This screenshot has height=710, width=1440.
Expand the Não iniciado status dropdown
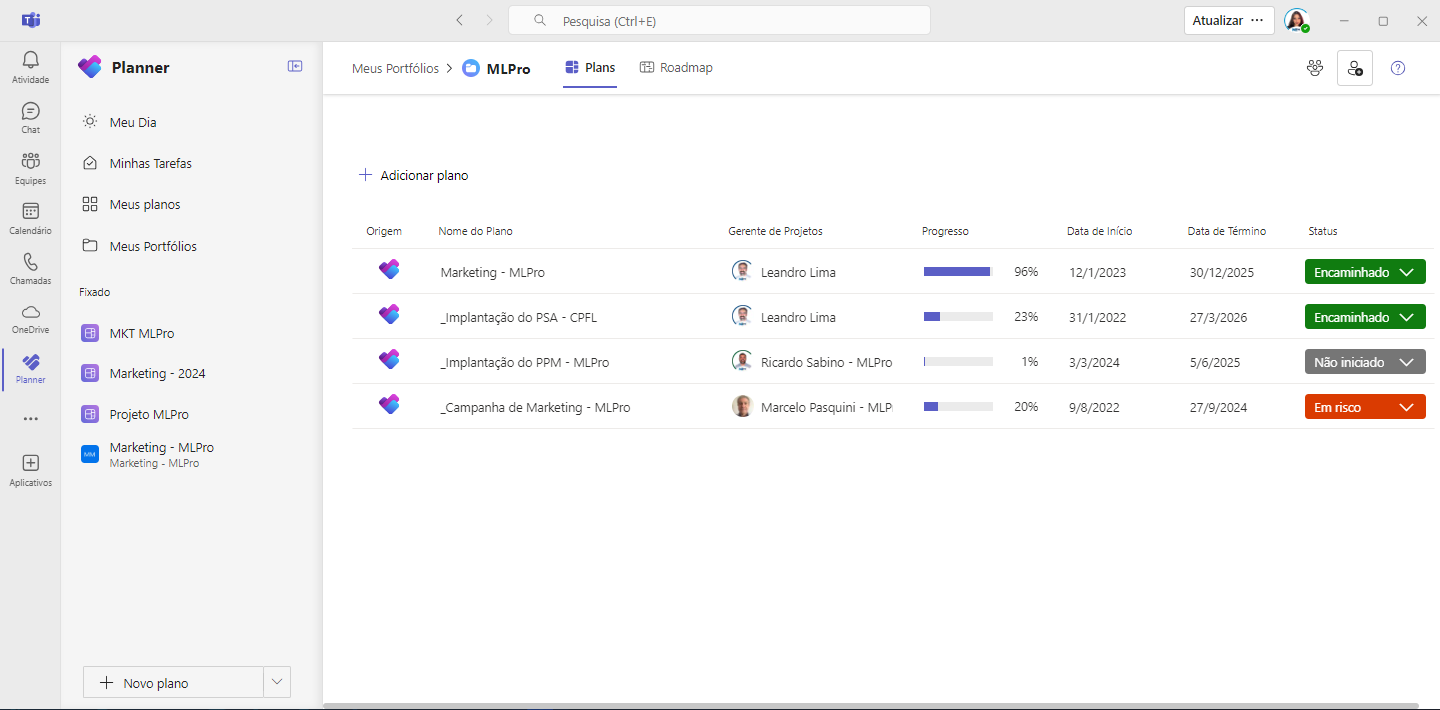[x=1365, y=362]
